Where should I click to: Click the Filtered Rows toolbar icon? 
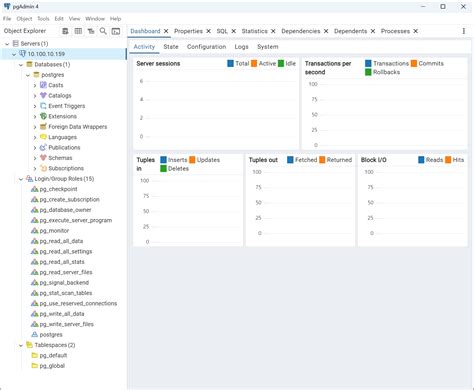pyautogui.click(x=91, y=31)
